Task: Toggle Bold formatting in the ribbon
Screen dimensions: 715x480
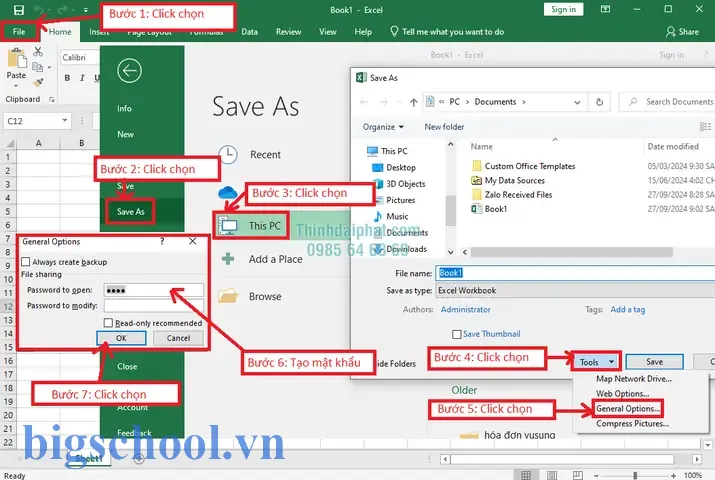Action: click(x=67, y=78)
